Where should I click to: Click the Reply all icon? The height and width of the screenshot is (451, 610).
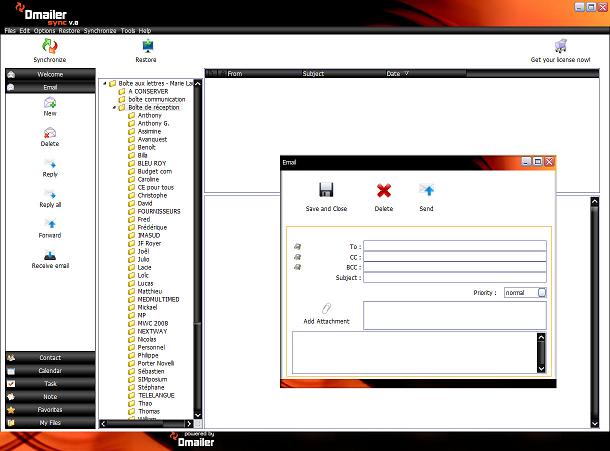coord(50,194)
